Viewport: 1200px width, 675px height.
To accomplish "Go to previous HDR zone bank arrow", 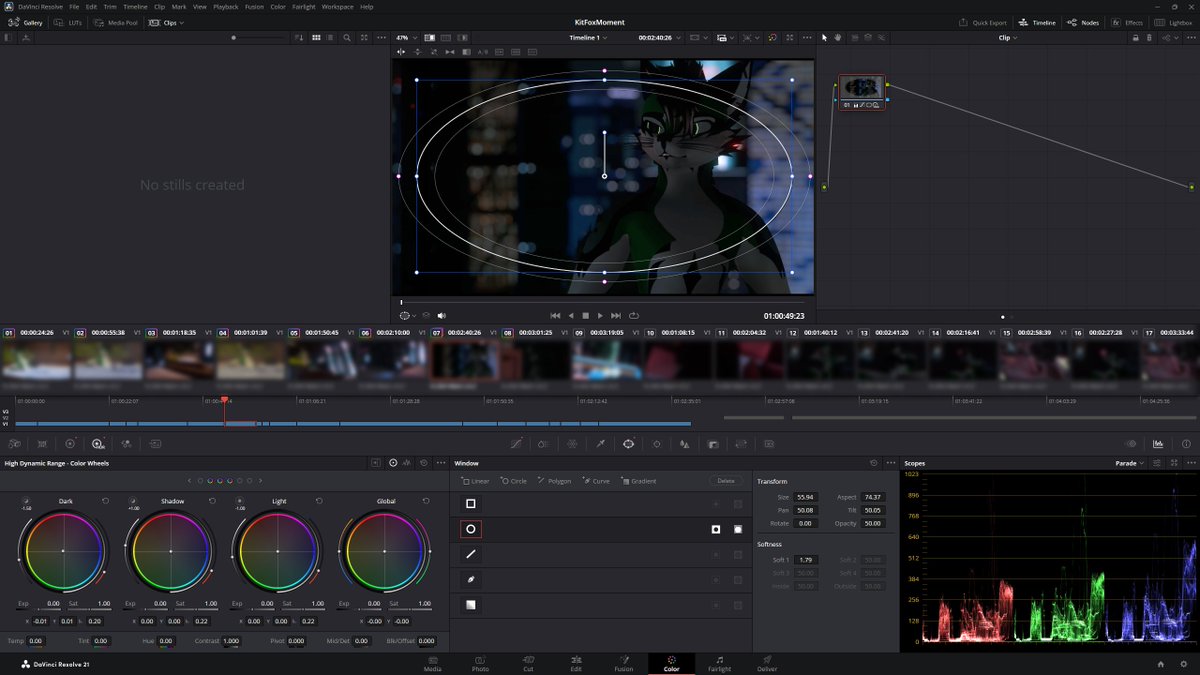I will coord(189,481).
